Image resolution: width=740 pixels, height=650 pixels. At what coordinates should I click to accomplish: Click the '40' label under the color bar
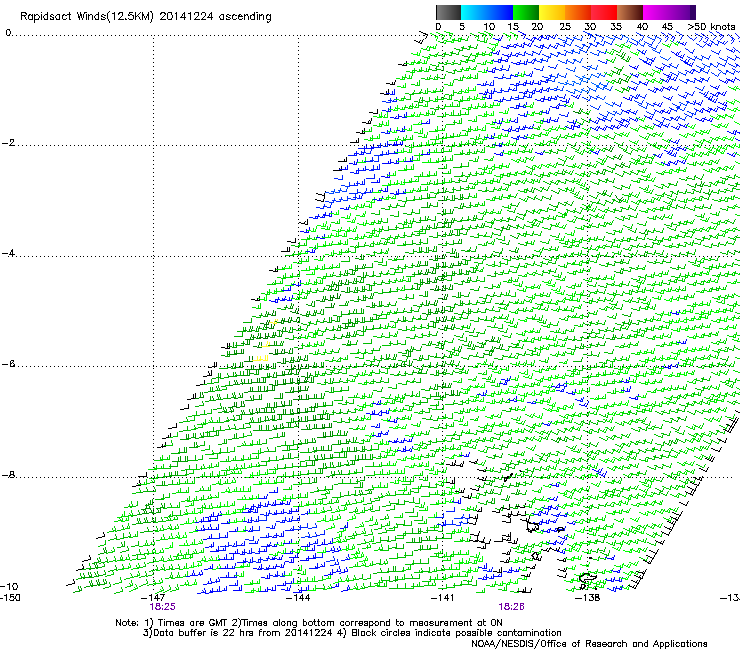(x=642, y=27)
